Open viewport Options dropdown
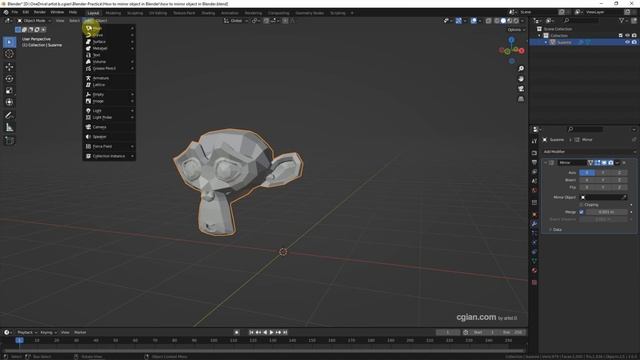This screenshot has height=360, width=640. (x=516, y=30)
